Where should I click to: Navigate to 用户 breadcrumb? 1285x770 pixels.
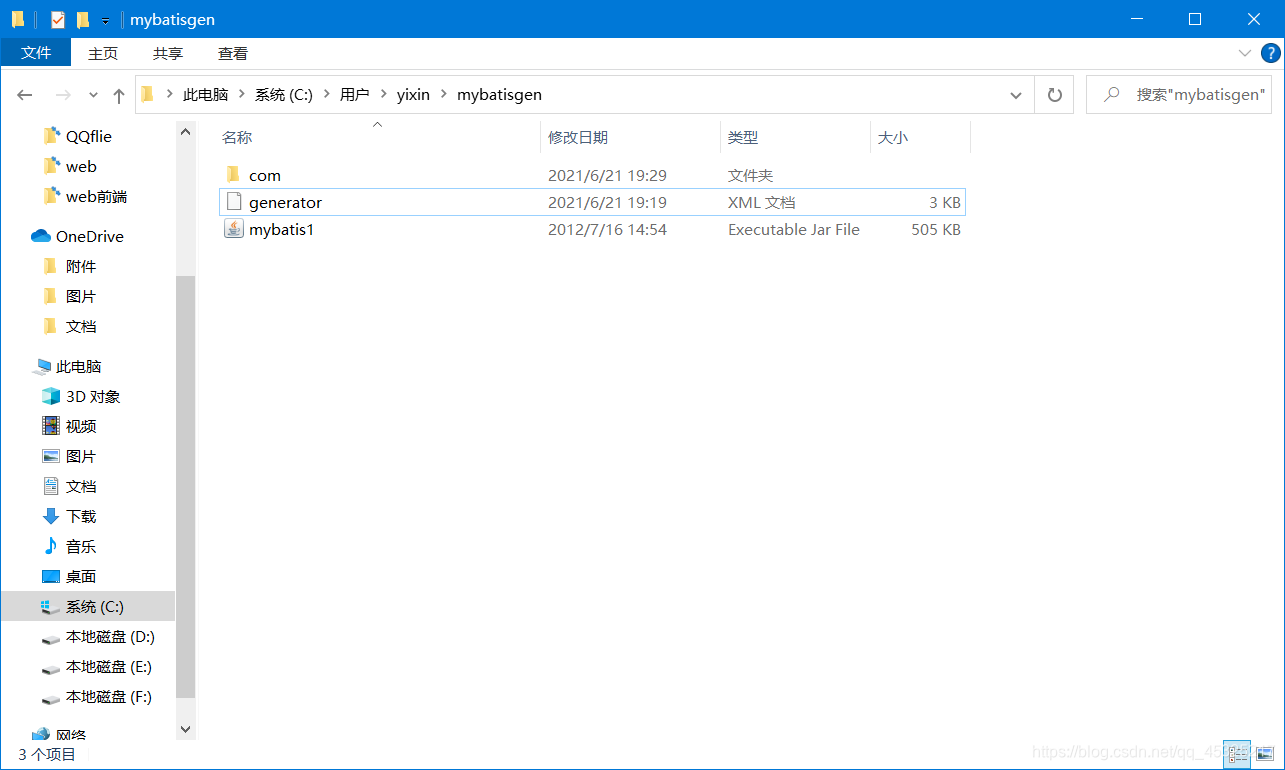pyautogui.click(x=354, y=95)
